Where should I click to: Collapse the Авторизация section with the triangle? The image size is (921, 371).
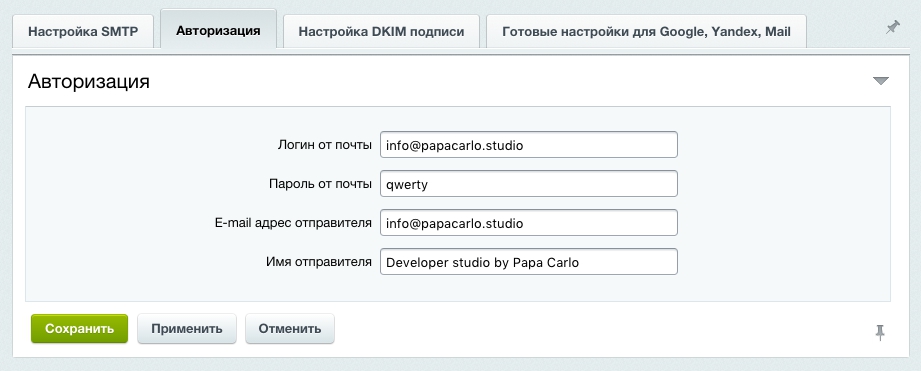pos(880,81)
